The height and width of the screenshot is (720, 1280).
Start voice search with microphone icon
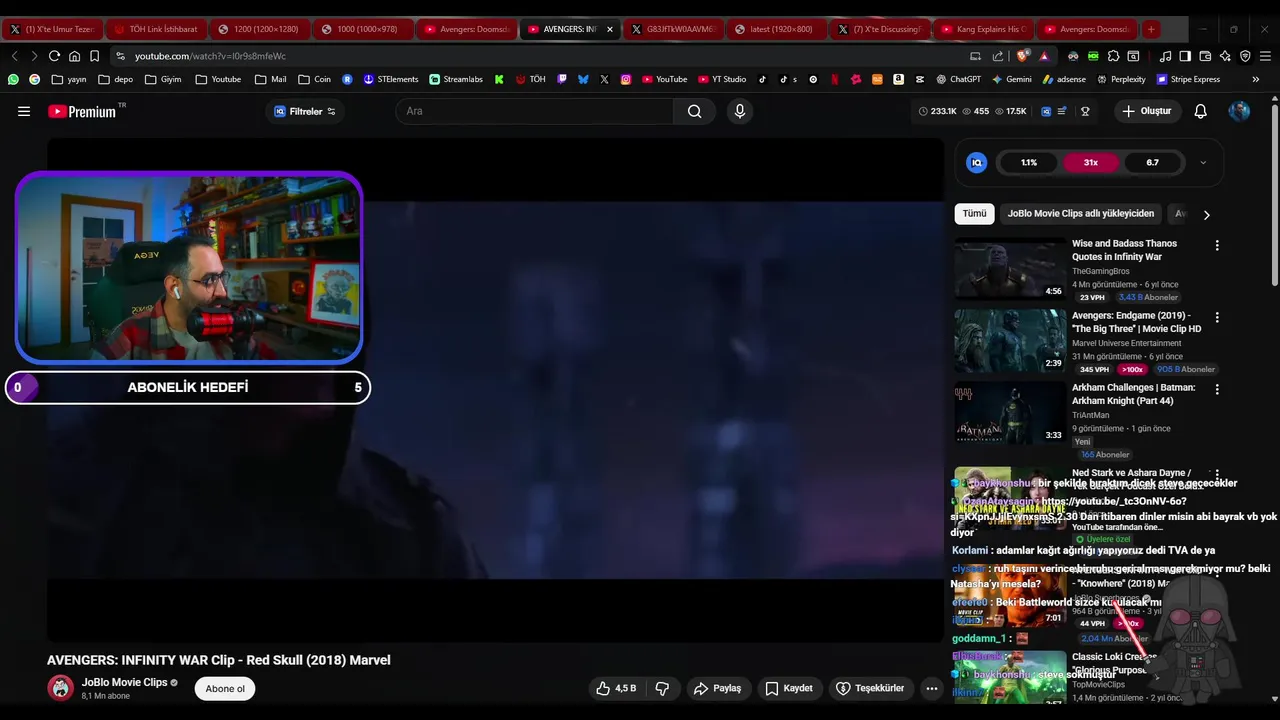point(740,111)
